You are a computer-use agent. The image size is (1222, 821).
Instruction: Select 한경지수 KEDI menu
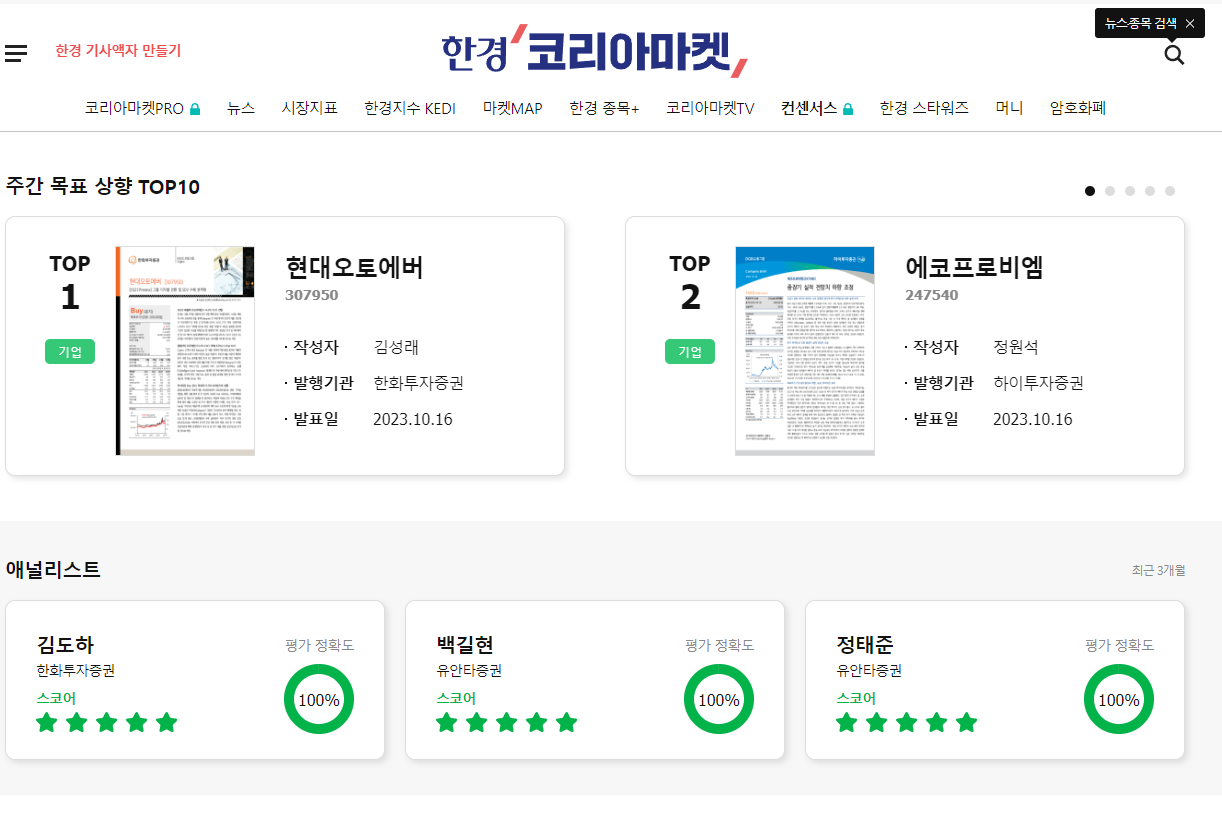click(x=410, y=108)
